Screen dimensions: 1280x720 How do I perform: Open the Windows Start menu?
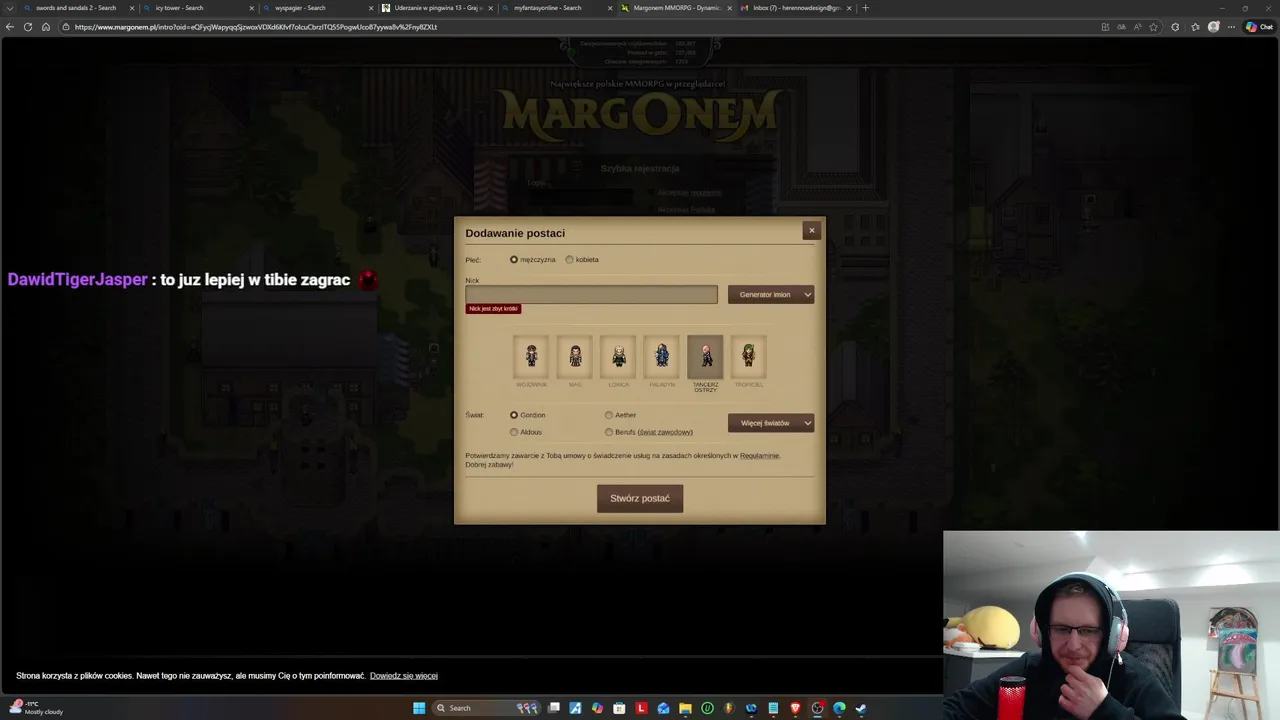[x=419, y=708]
